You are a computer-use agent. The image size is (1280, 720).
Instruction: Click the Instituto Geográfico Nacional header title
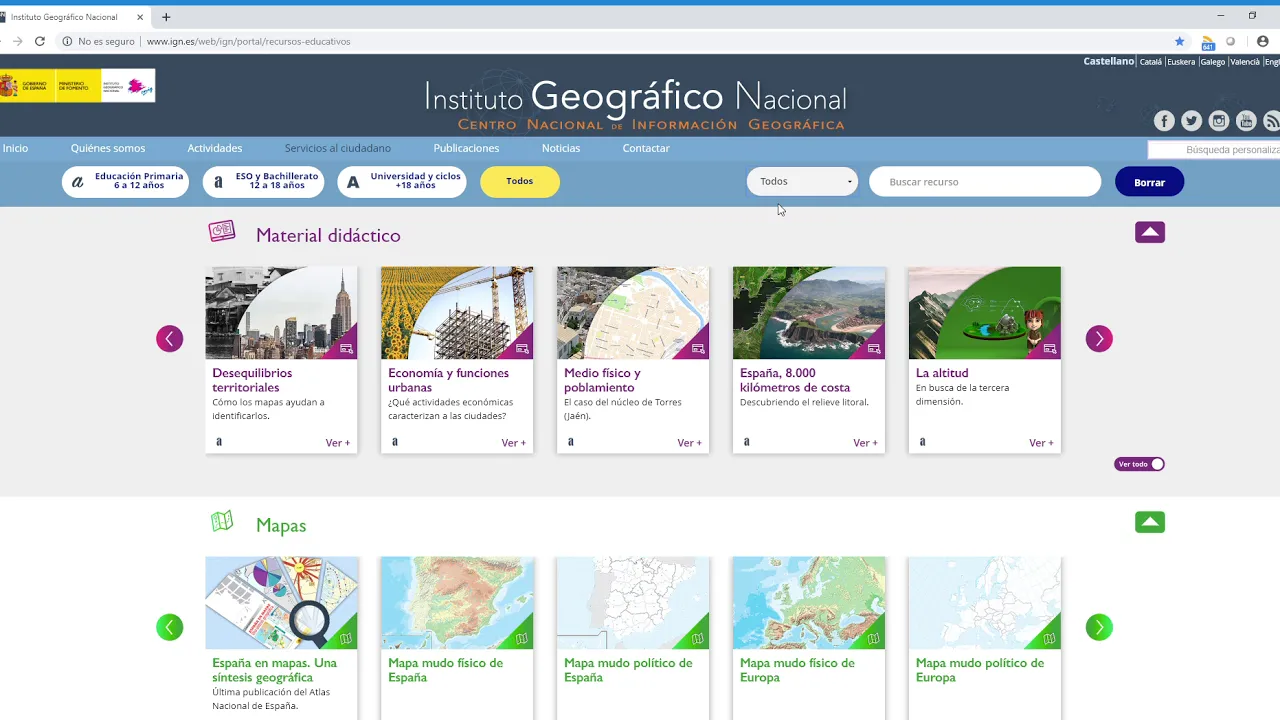pos(636,97)
